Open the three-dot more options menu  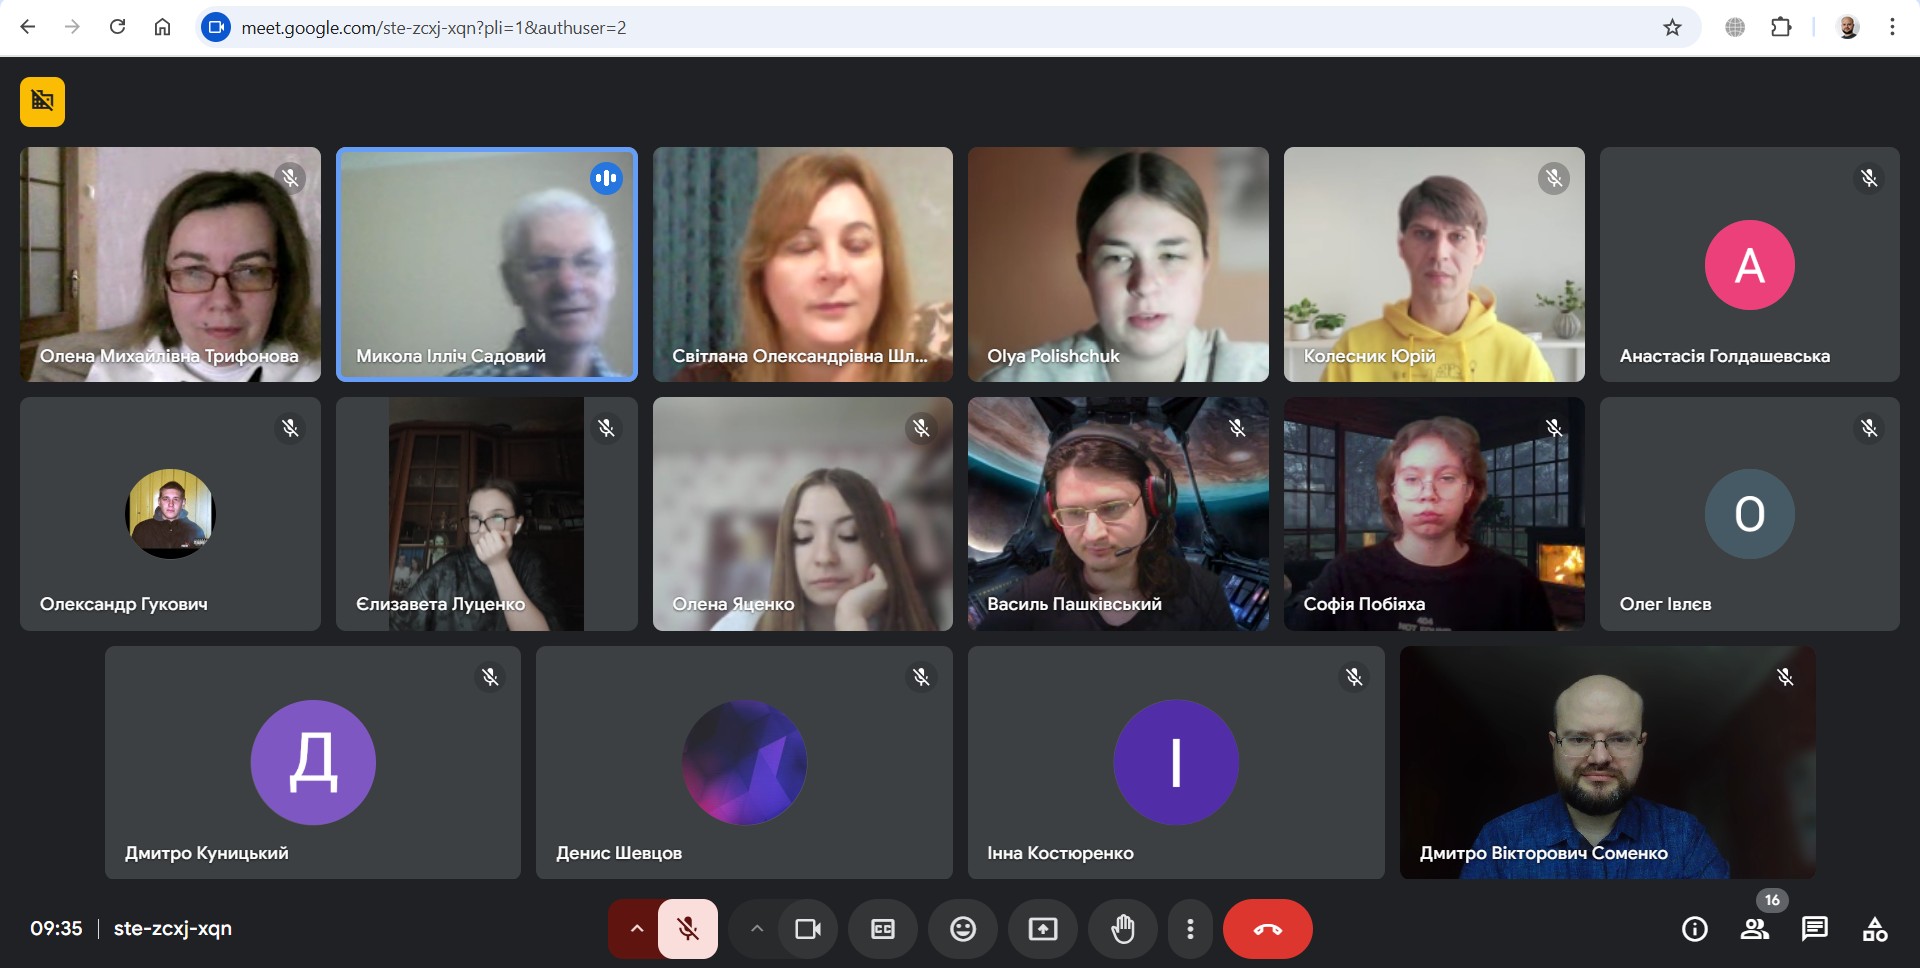[1189, 929]
